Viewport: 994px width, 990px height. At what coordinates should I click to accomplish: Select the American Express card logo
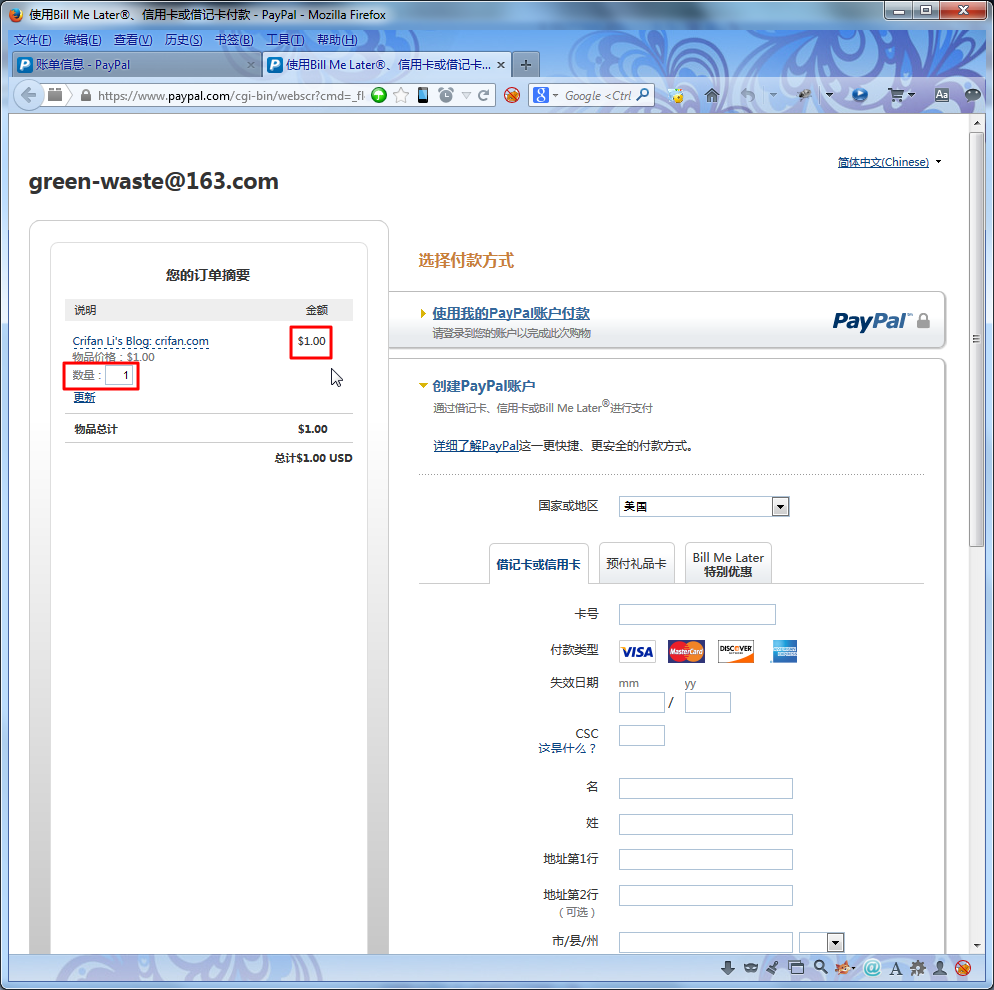[785, 652]
